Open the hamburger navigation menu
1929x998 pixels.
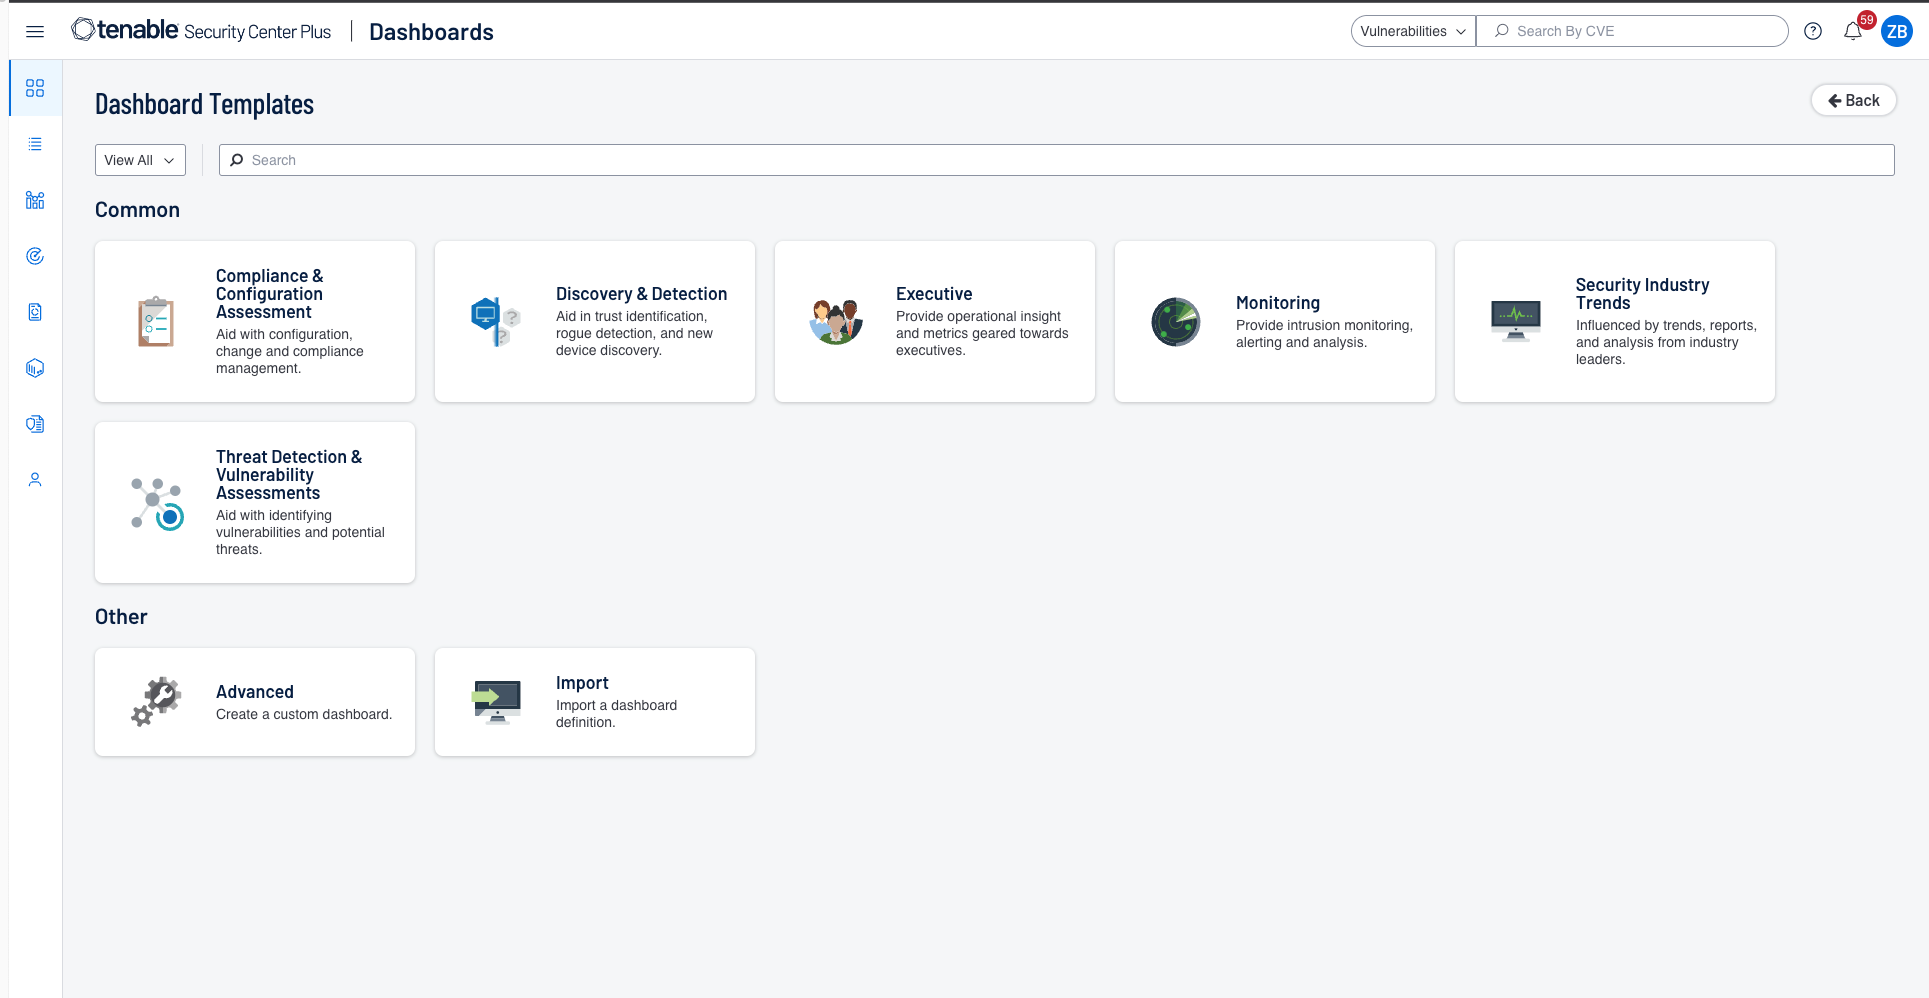pos(35,31)
